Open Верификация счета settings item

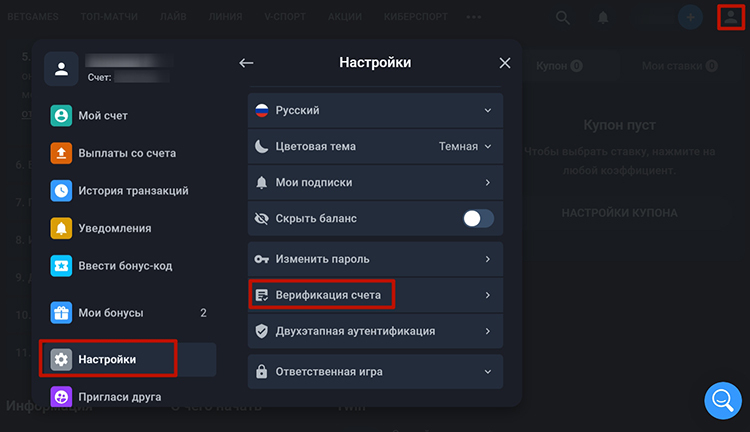pos(375,295)
